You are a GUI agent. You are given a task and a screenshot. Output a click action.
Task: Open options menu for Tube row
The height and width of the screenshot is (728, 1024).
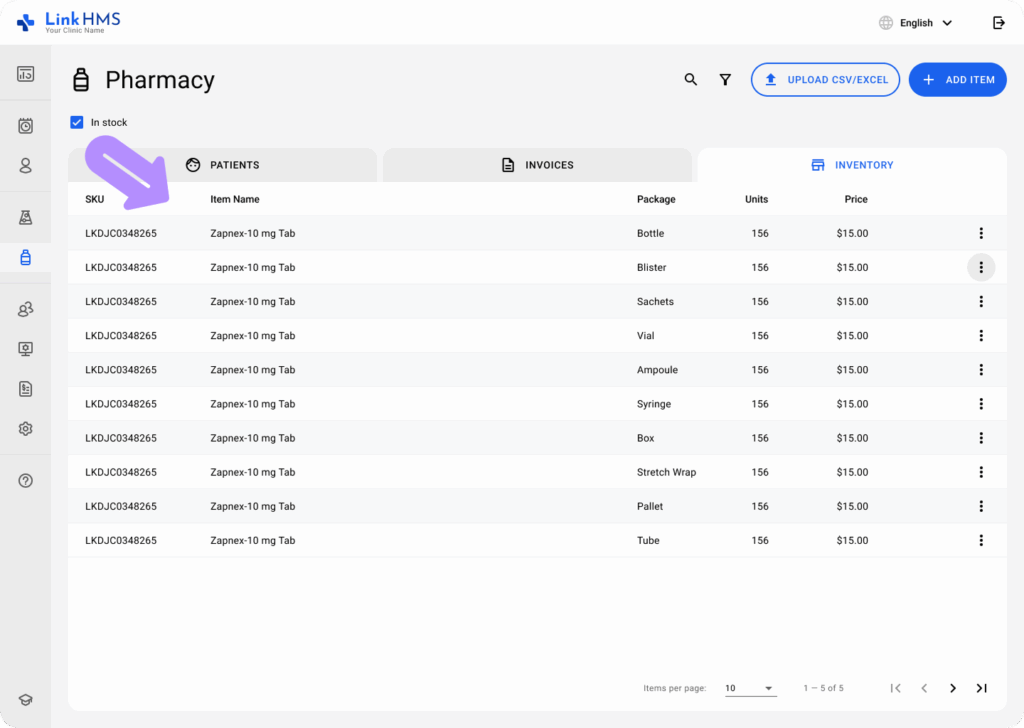981,540
